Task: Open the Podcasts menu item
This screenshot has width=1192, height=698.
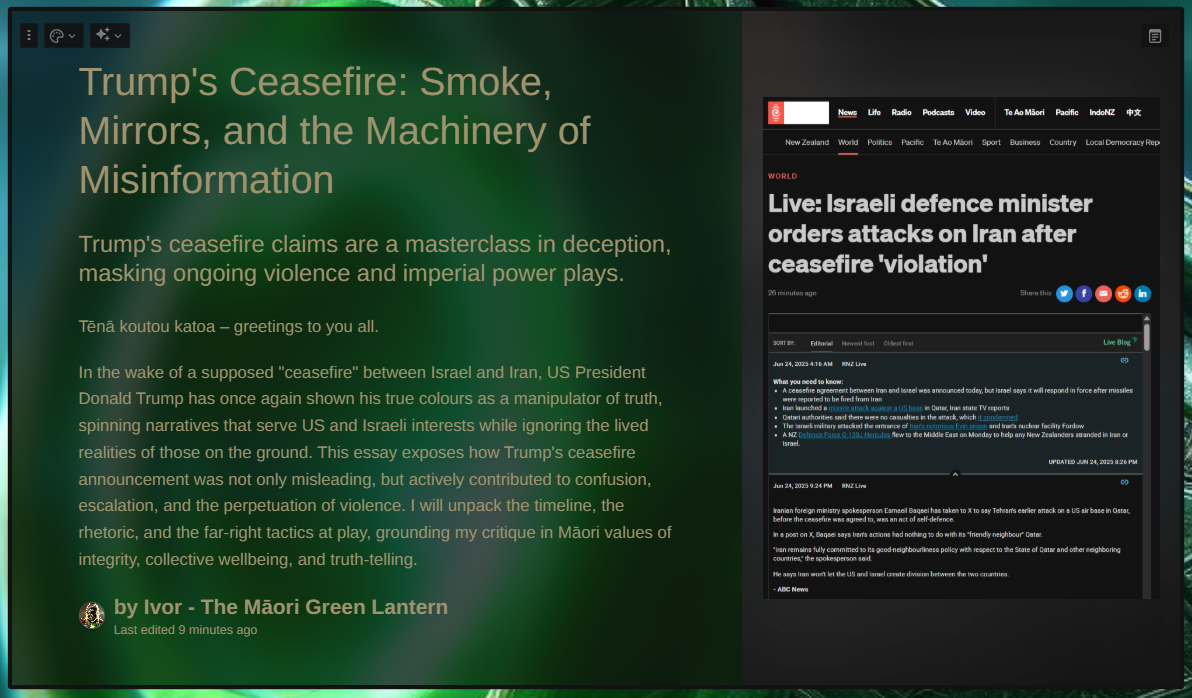Action: point(938,112)
